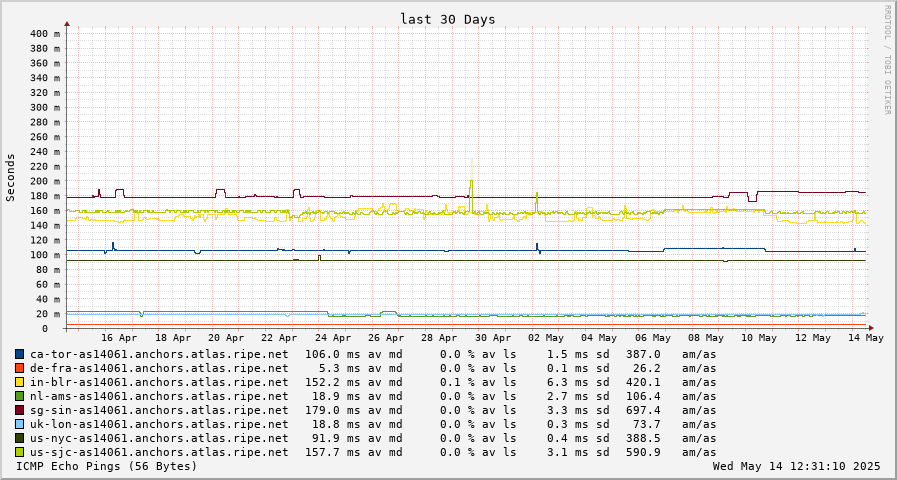Click the 'Seconds' y-axis label
Viewport: 897px width, 480px height.
pos(10,177)
